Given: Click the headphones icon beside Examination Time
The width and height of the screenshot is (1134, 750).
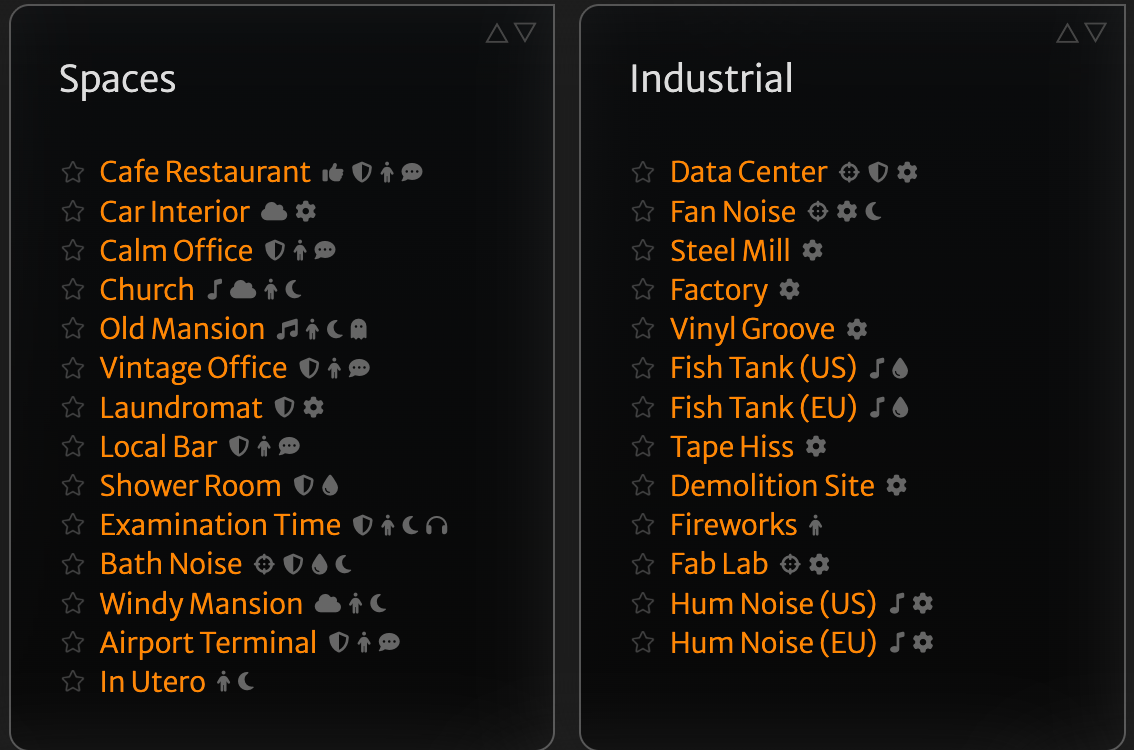Looking at the screenshot, I should [436, 525].
